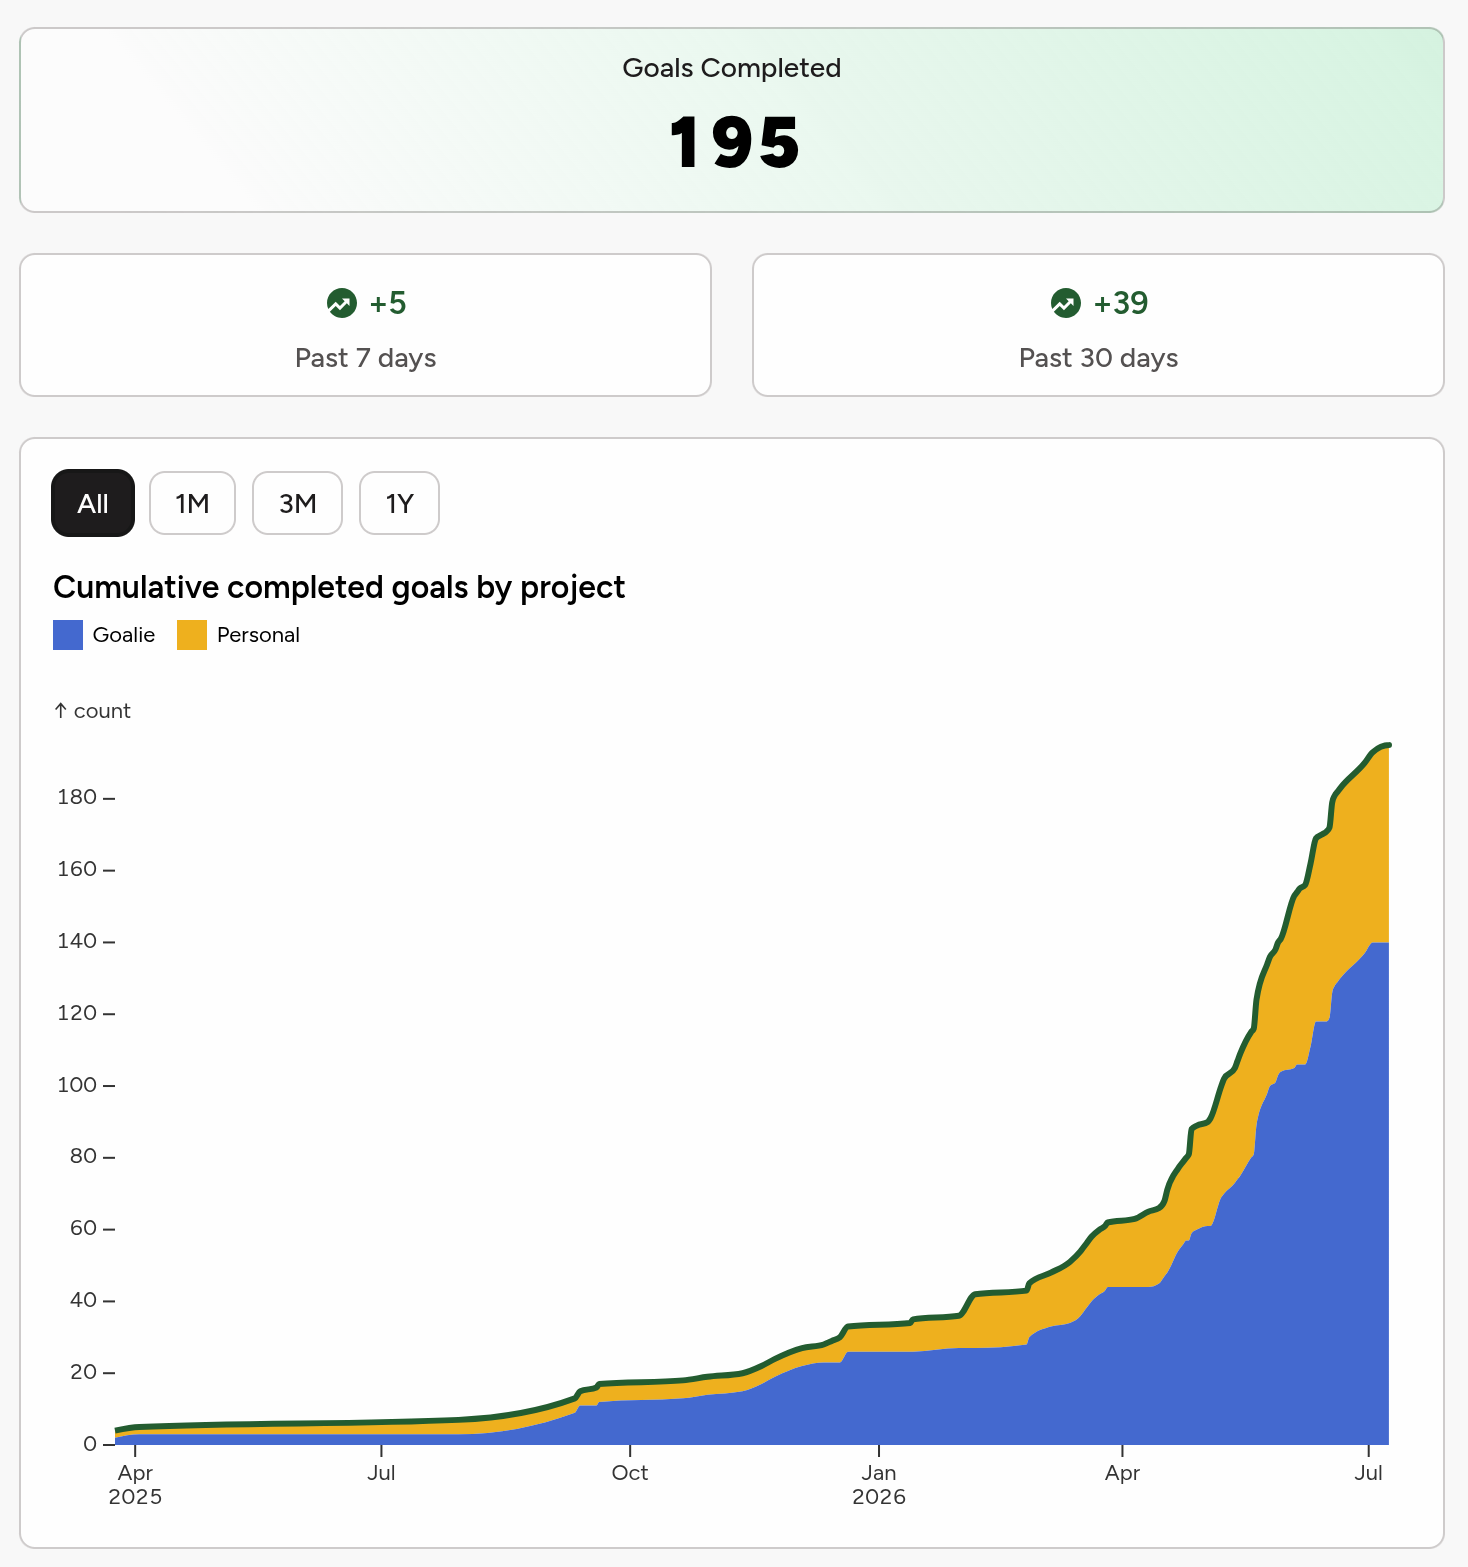
Task: Click the Apr 2025 axis marker
Action: [135, 1484]
